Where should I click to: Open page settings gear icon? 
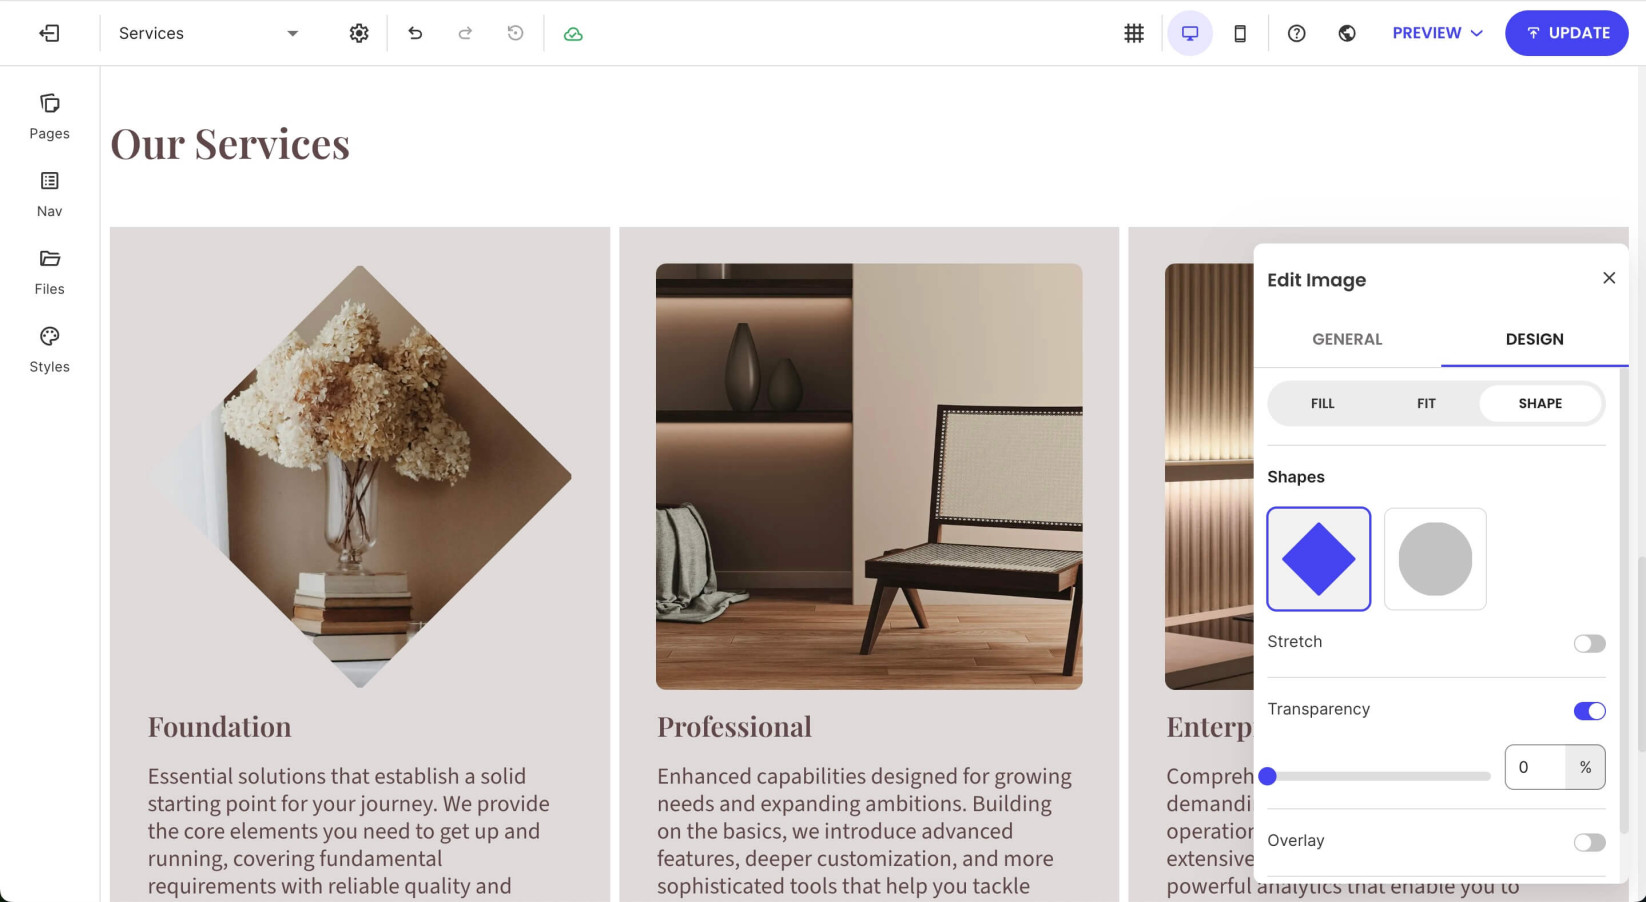pyautogui.click(x=359, y=33)
